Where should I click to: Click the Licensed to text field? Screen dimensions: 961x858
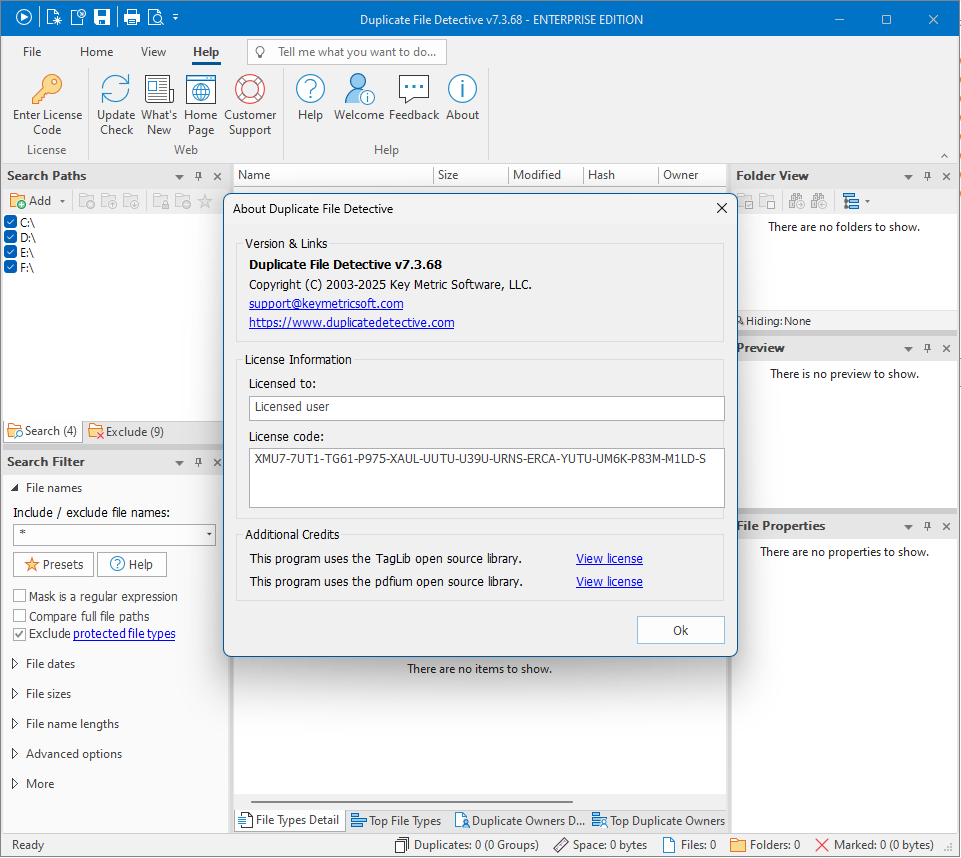tap(487, 408)
